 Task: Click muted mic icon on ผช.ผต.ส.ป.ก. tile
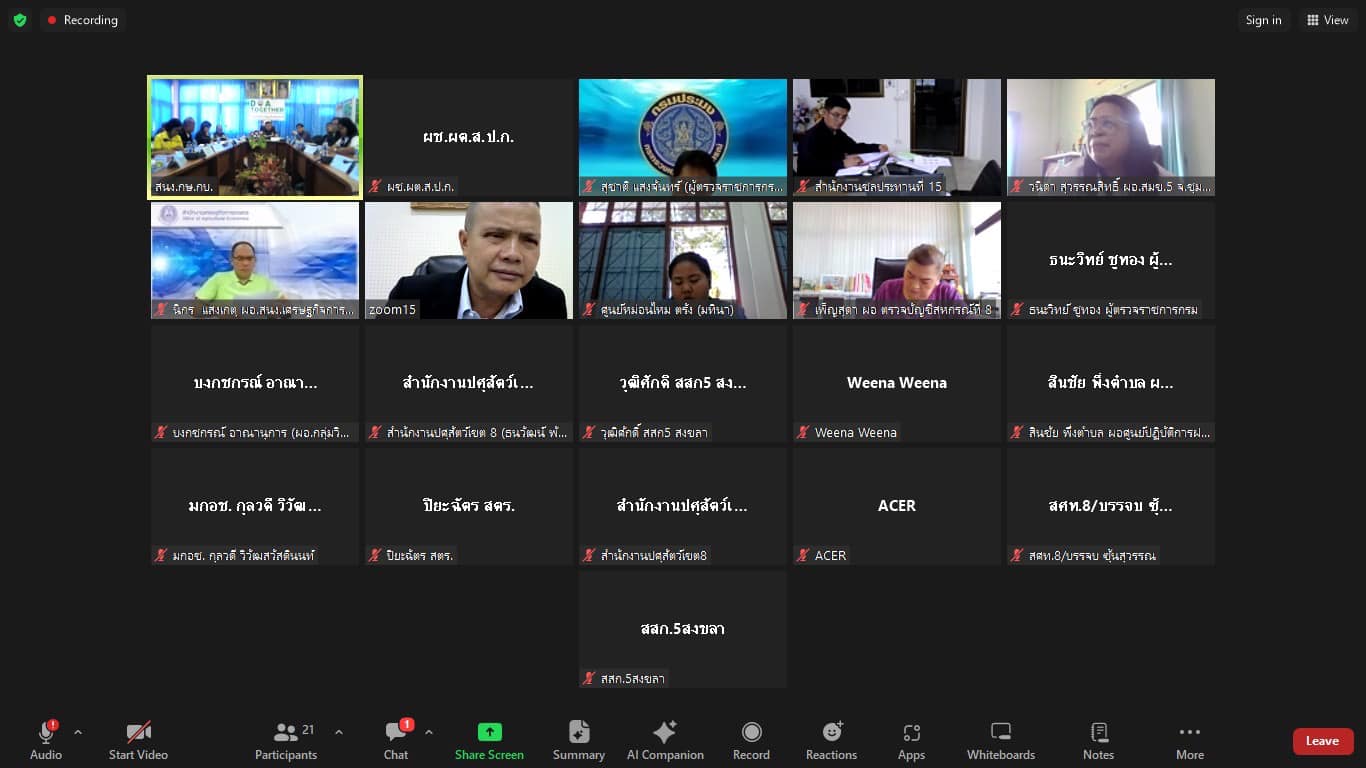click(x=375, y=187)
